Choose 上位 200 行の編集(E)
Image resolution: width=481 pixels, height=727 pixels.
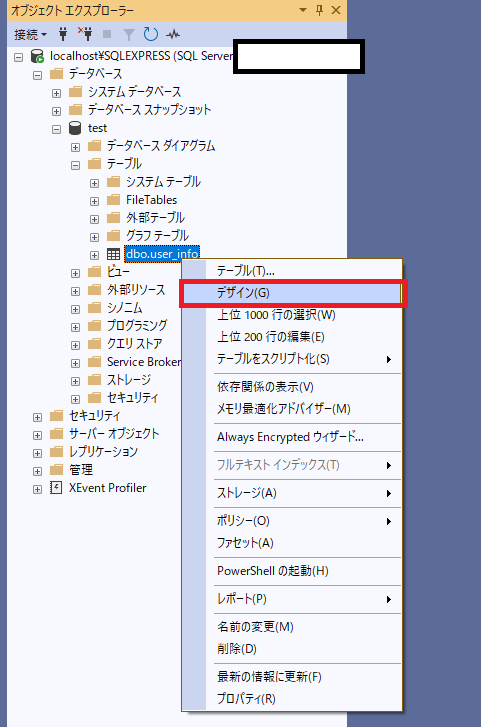point(292,337)
